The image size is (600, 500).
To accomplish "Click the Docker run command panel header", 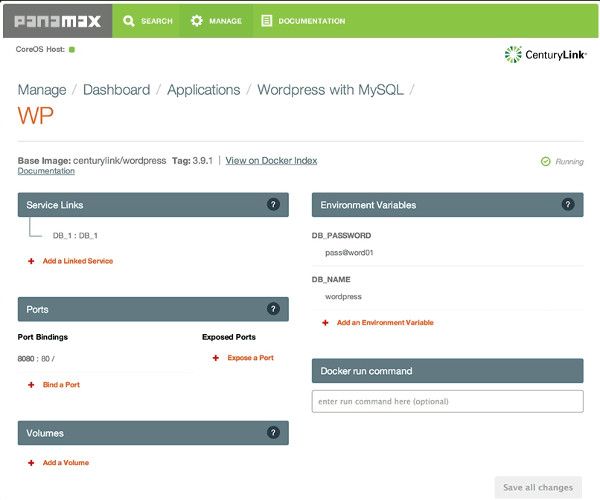I will click(447, 371).
